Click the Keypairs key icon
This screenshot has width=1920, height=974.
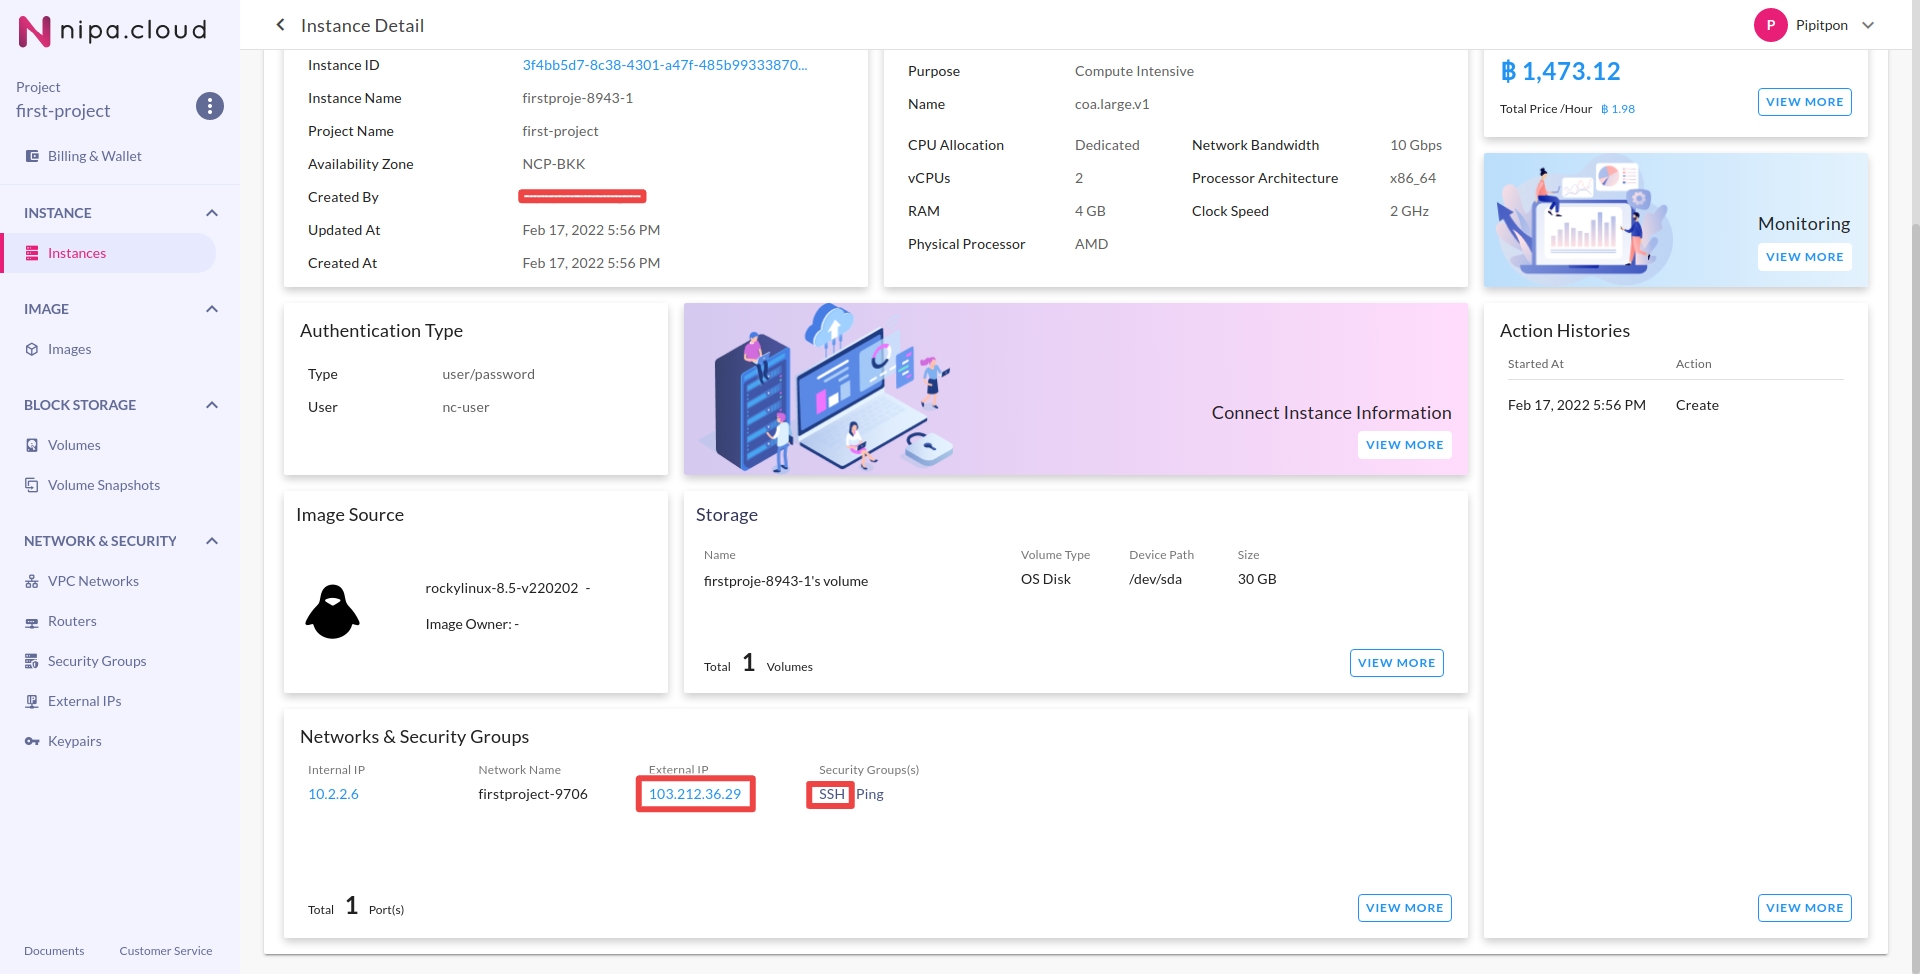point(32,741)
